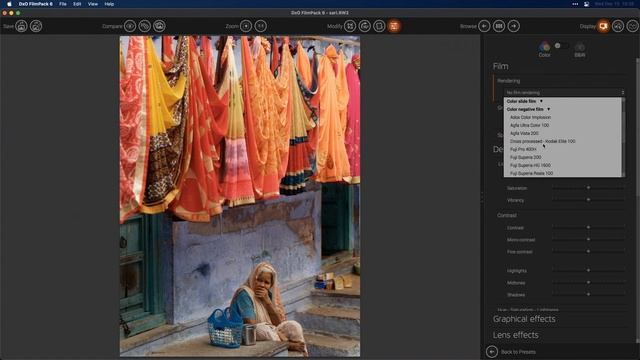
Task: Open the Browse image grid icon
Action: (499, 26)
